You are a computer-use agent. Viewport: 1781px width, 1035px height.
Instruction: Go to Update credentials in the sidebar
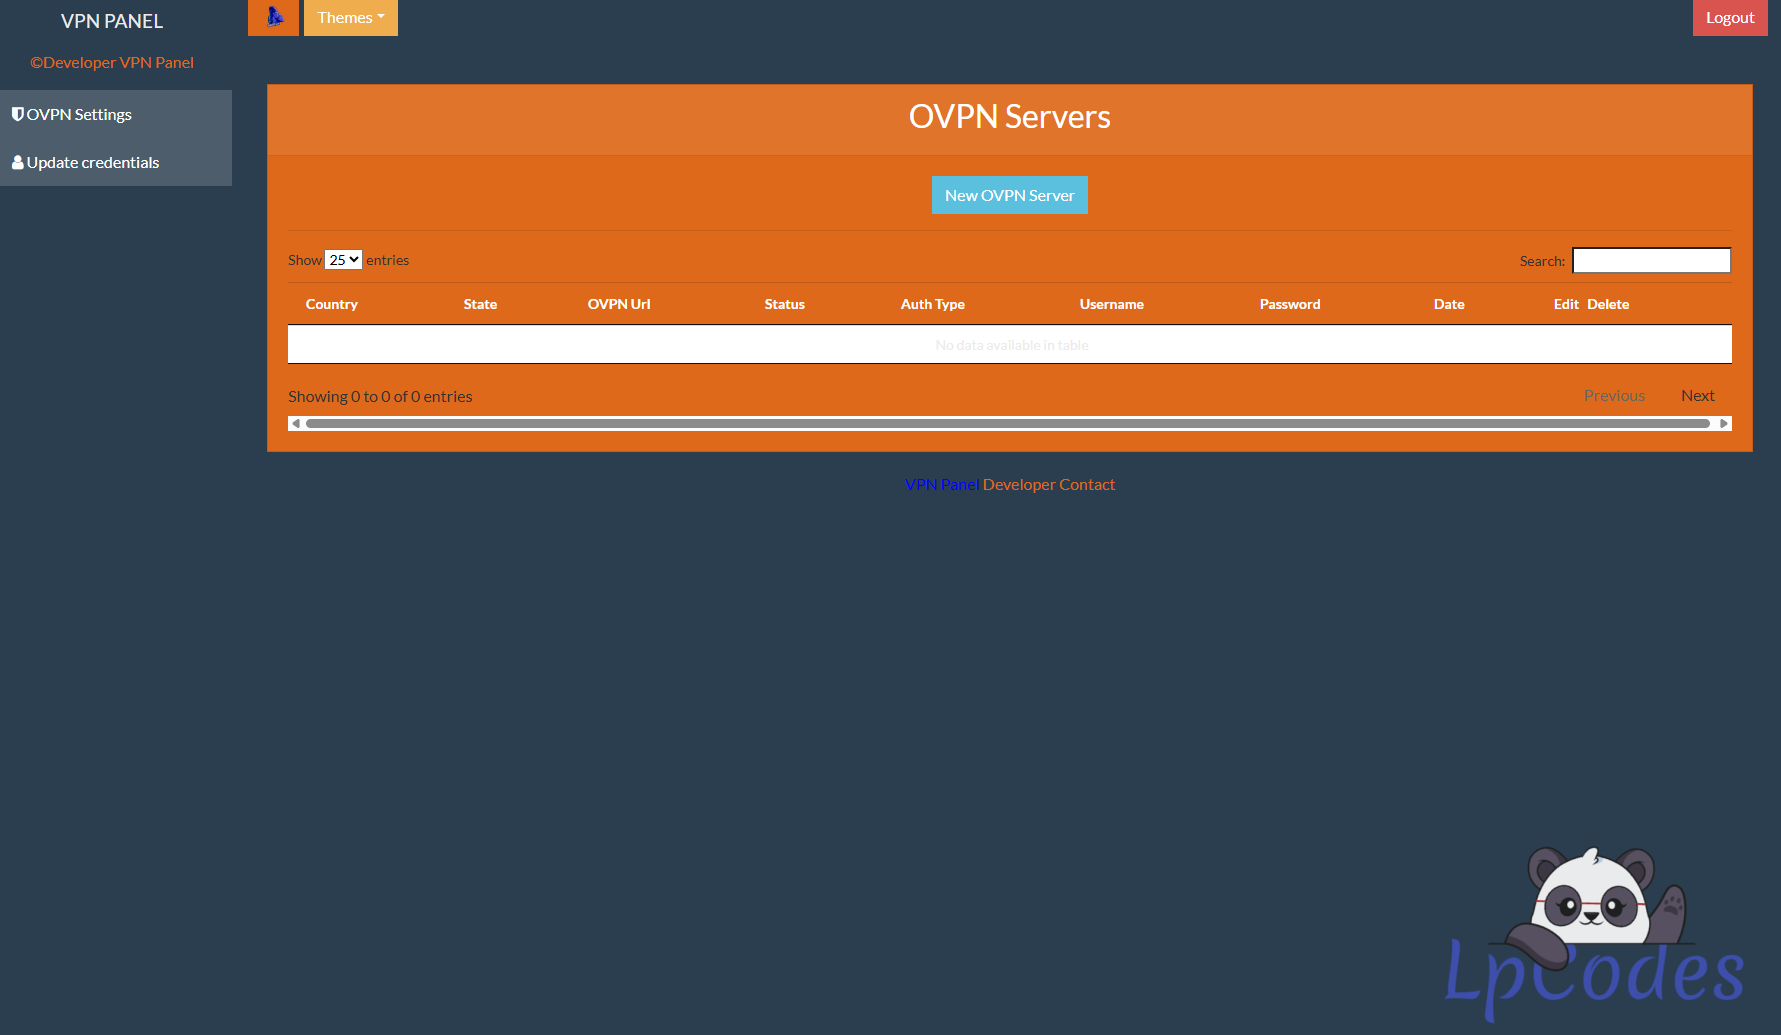click(92, 163)
